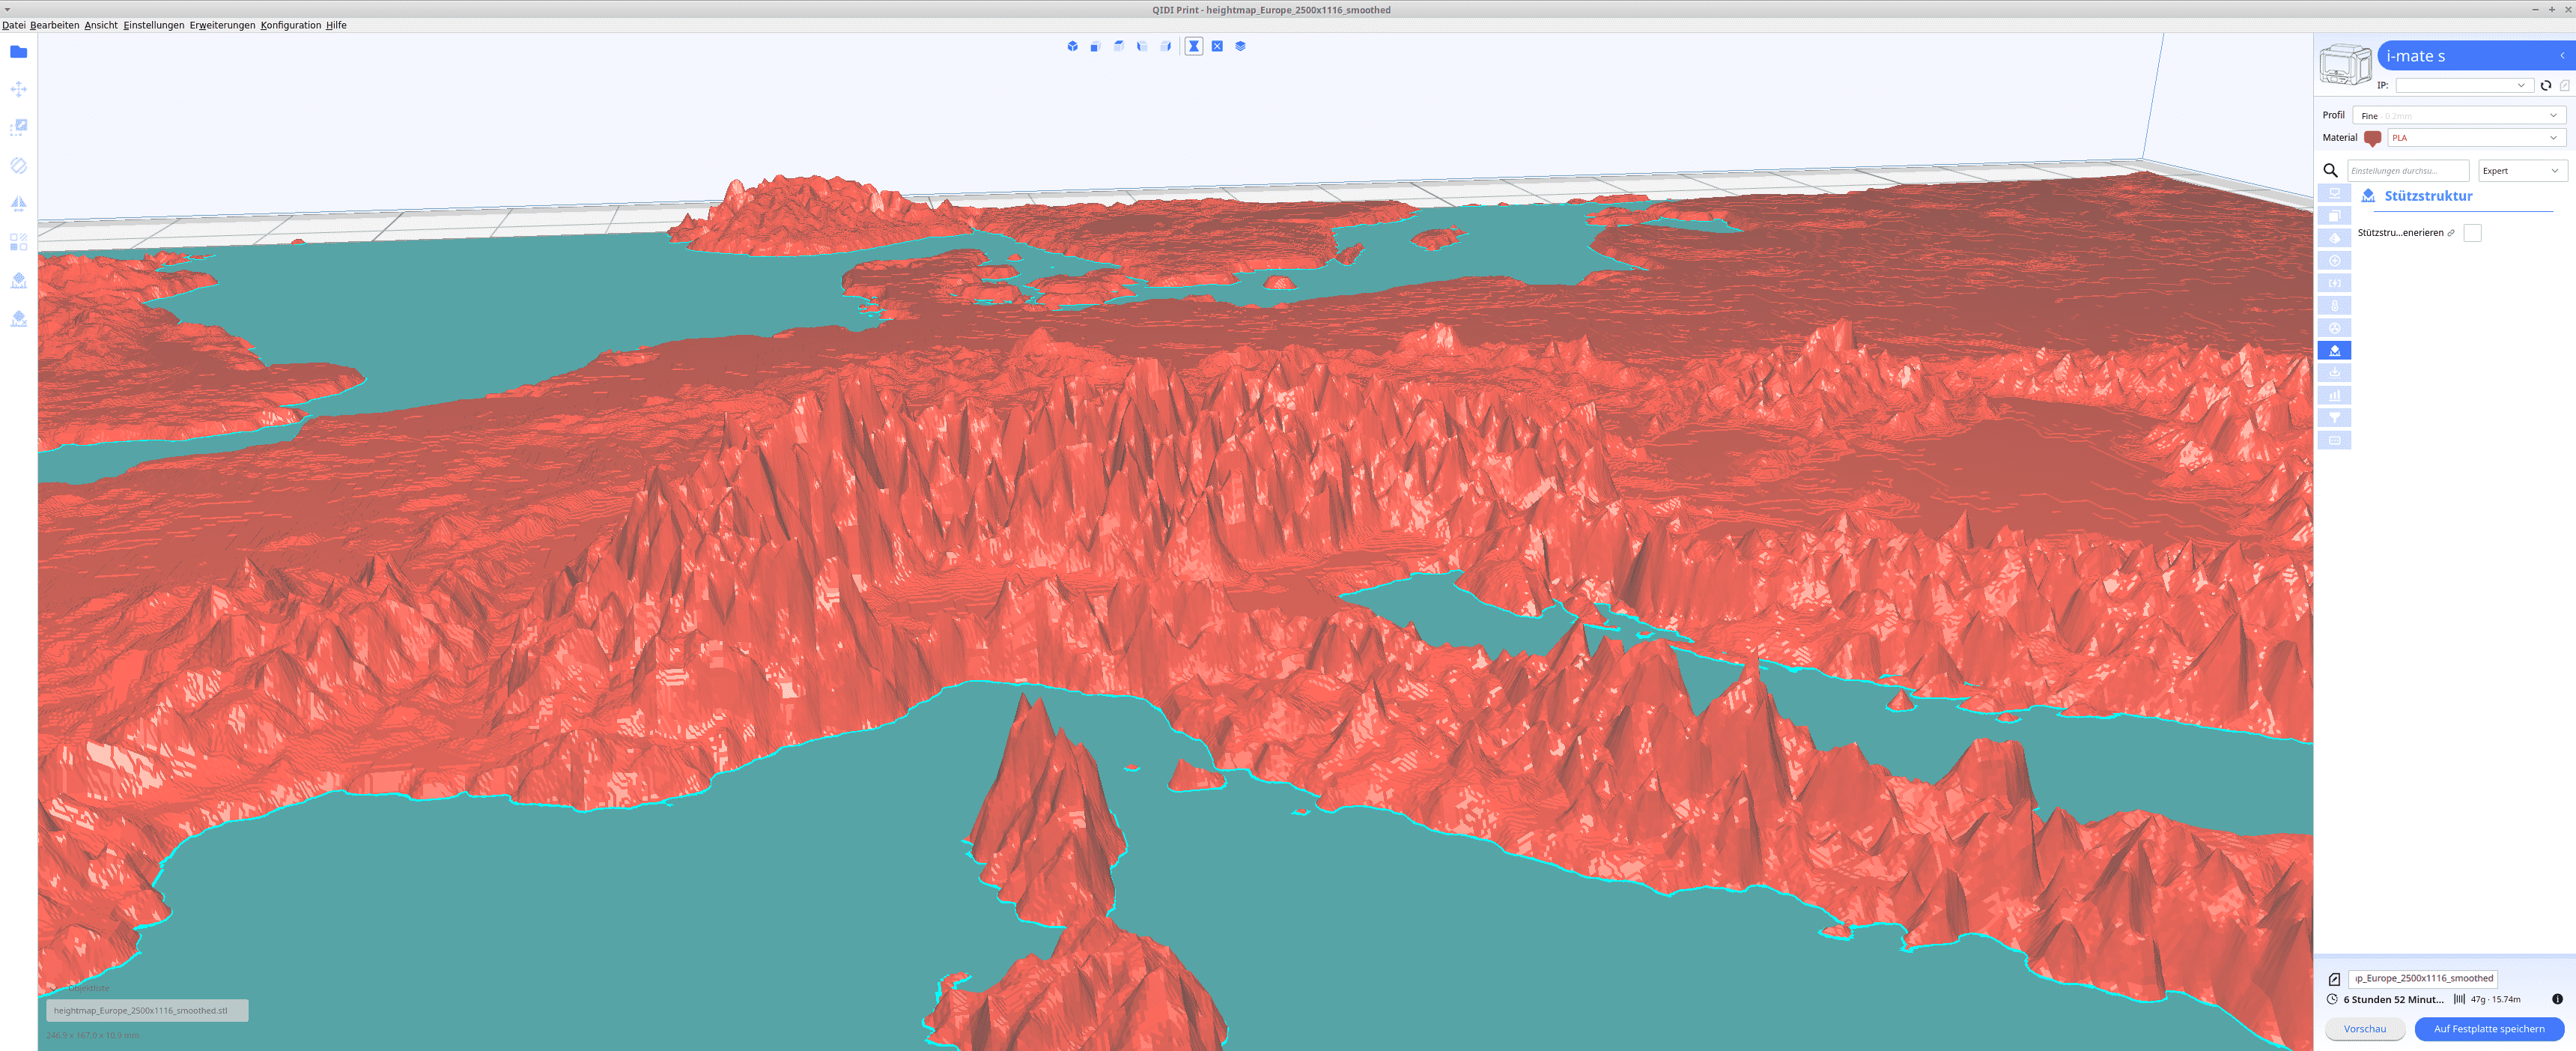The height and width of the screenshot is (1051, 2576).
Task: Open the last settings category icon
Action: coord(2334,440)
